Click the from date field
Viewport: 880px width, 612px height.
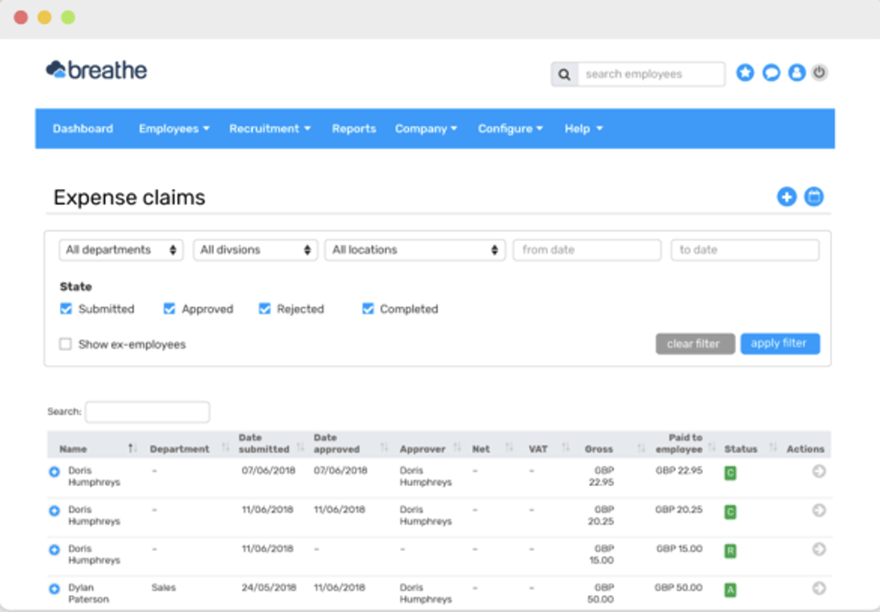pyautogui.click(x=586, y=250)
